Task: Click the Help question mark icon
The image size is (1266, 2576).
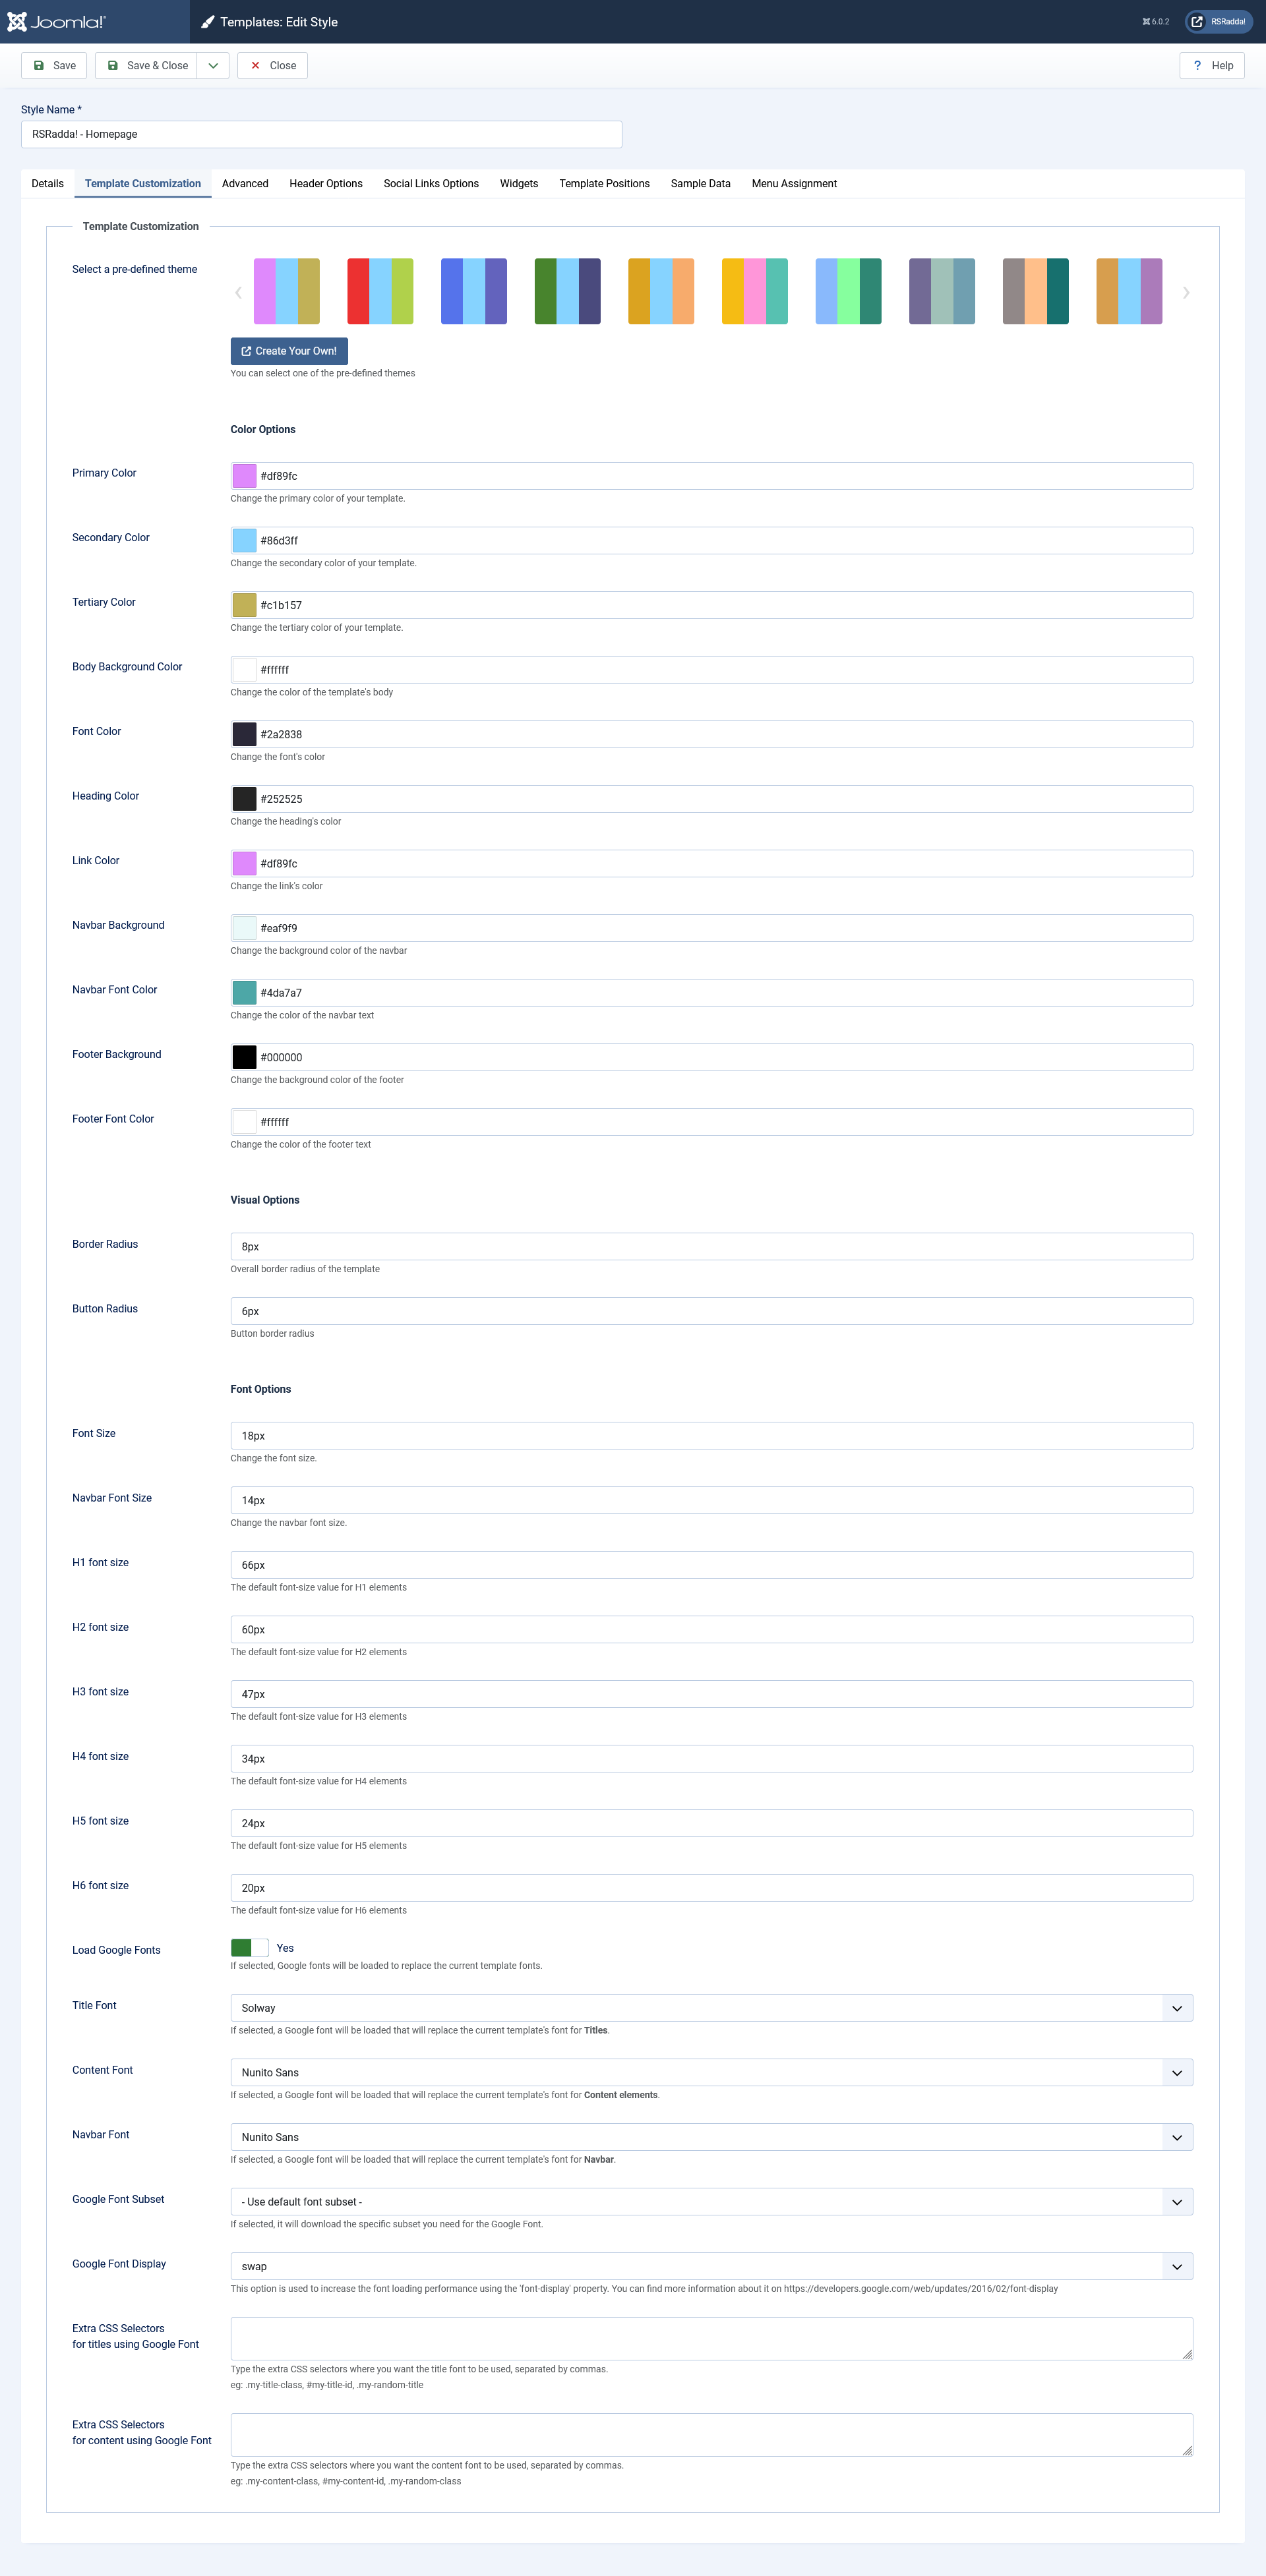Action: tap(1197, 66)
